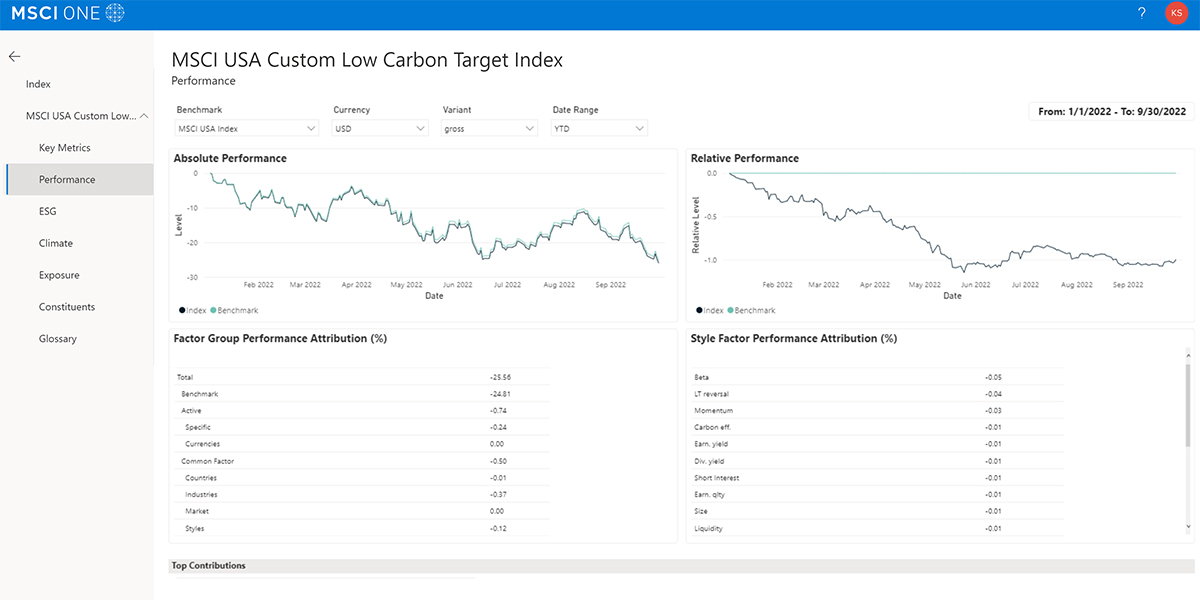Open the KS user avatar menu
This screenshot has width=1200, height=600.
pos(1176,13)
